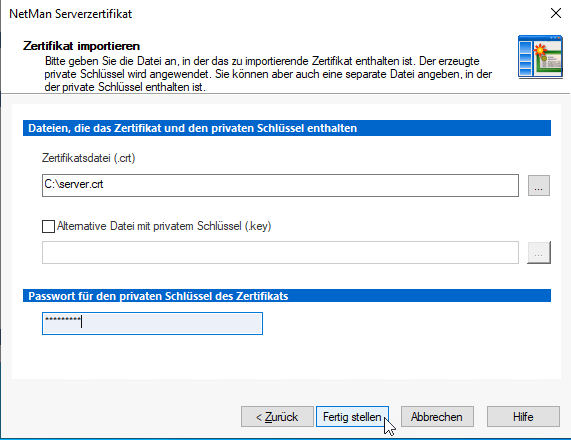Focus the private key password field

(x=152, y=323)
